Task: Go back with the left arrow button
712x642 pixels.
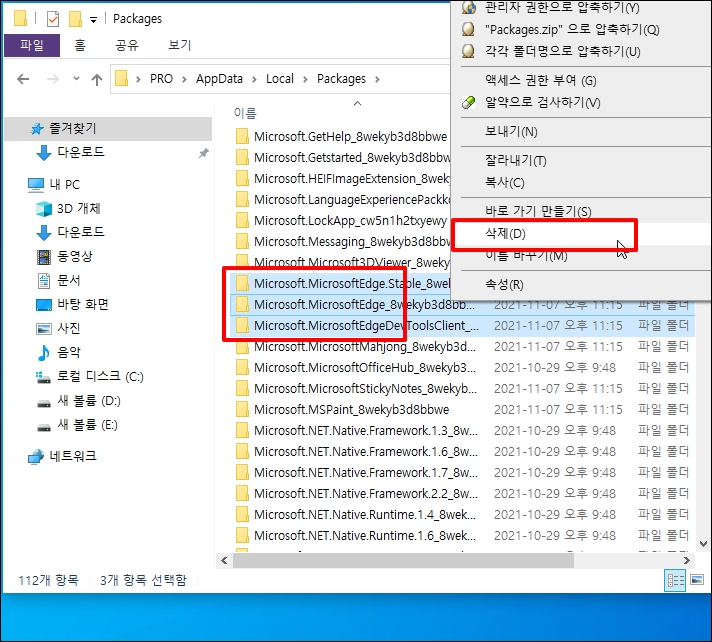Action: (x=23, y=79)
